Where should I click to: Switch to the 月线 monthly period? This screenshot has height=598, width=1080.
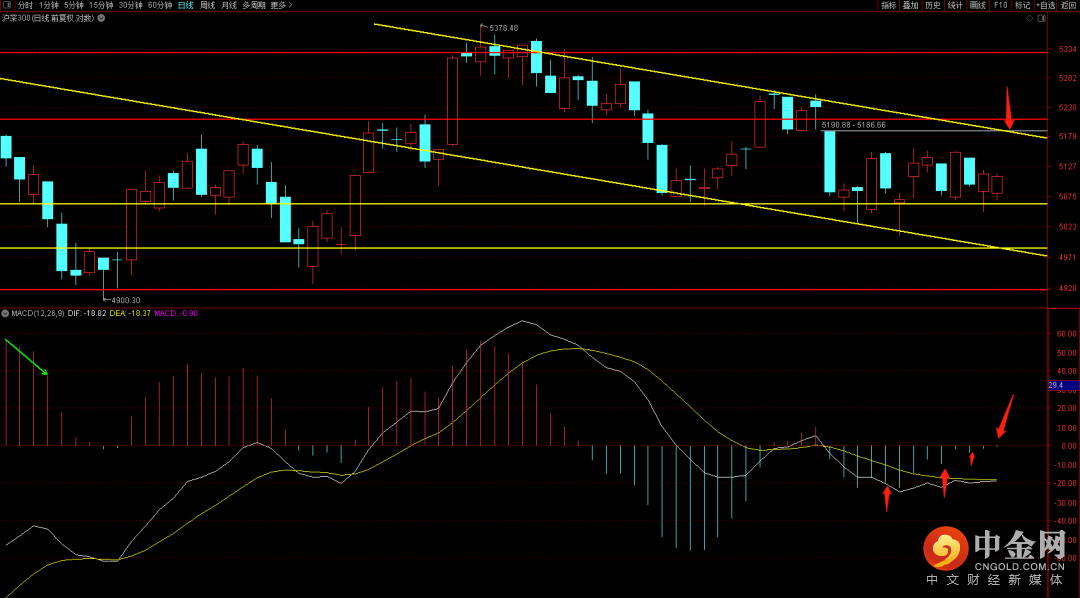pyautogui.click(x=229, y=5)
